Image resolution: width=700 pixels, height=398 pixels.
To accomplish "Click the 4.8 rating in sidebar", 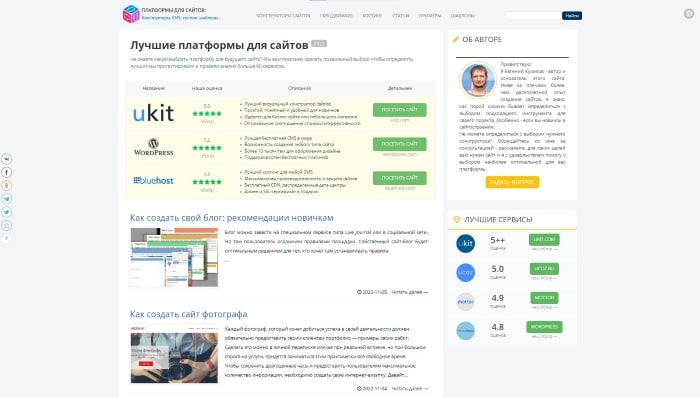I will (x=497, y=327).
